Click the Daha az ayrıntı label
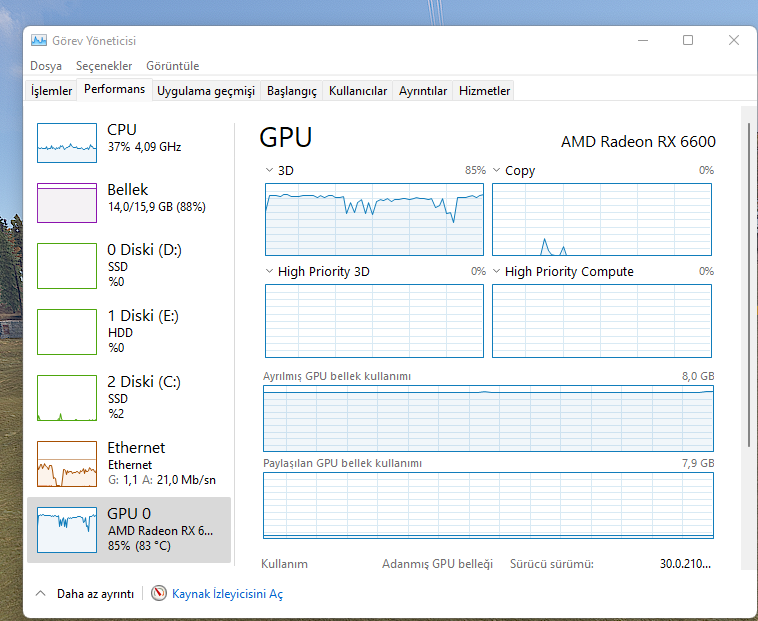The width and height of the screenshot is (758, 621). tap(95, 594)
